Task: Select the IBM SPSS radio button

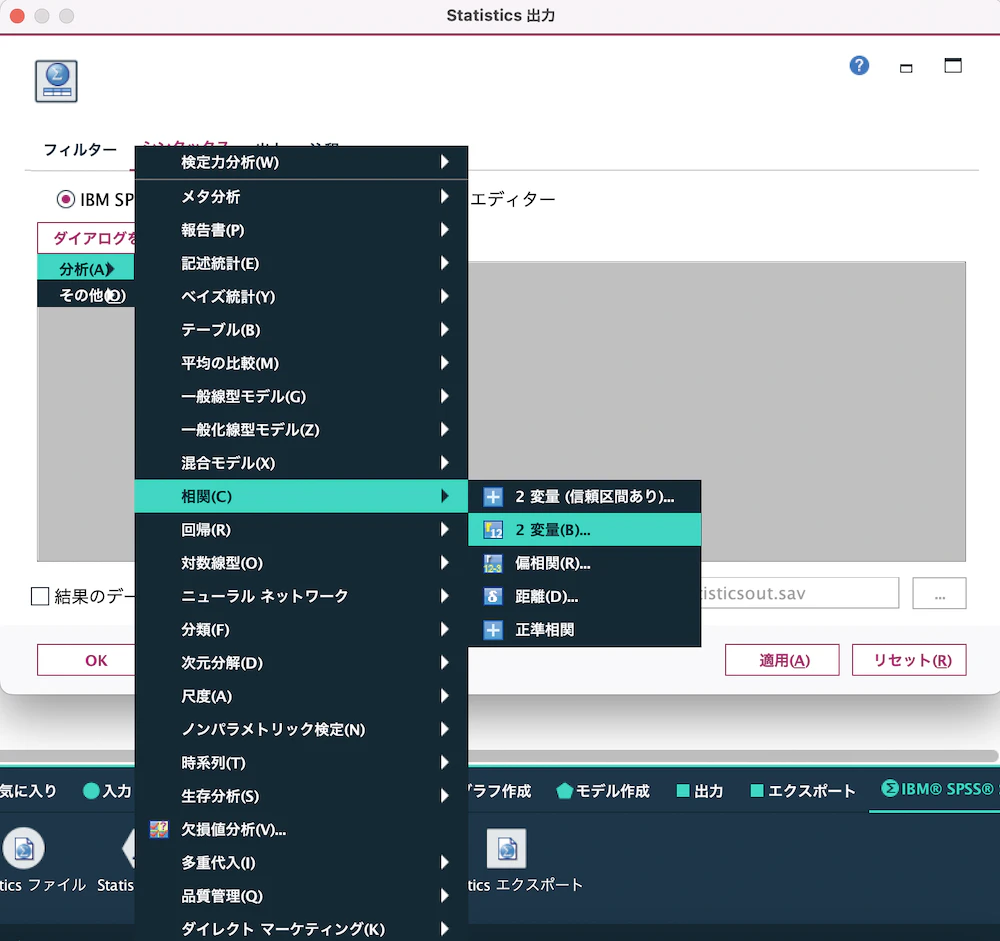Action: coord(65,200)
